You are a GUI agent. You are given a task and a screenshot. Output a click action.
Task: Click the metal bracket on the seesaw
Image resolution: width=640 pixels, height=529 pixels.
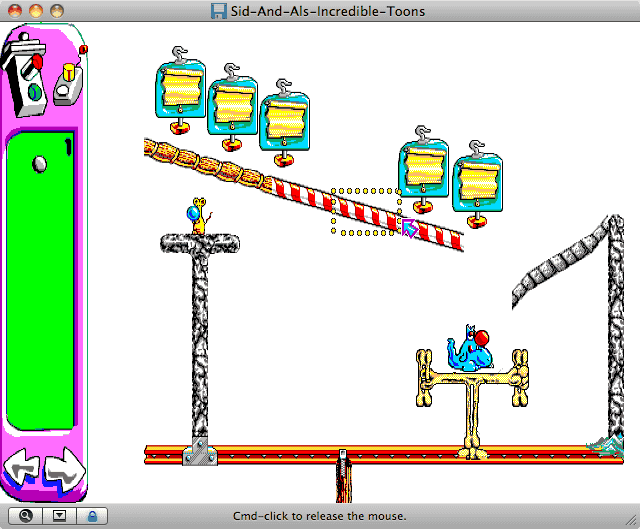(x=200, y=452)
